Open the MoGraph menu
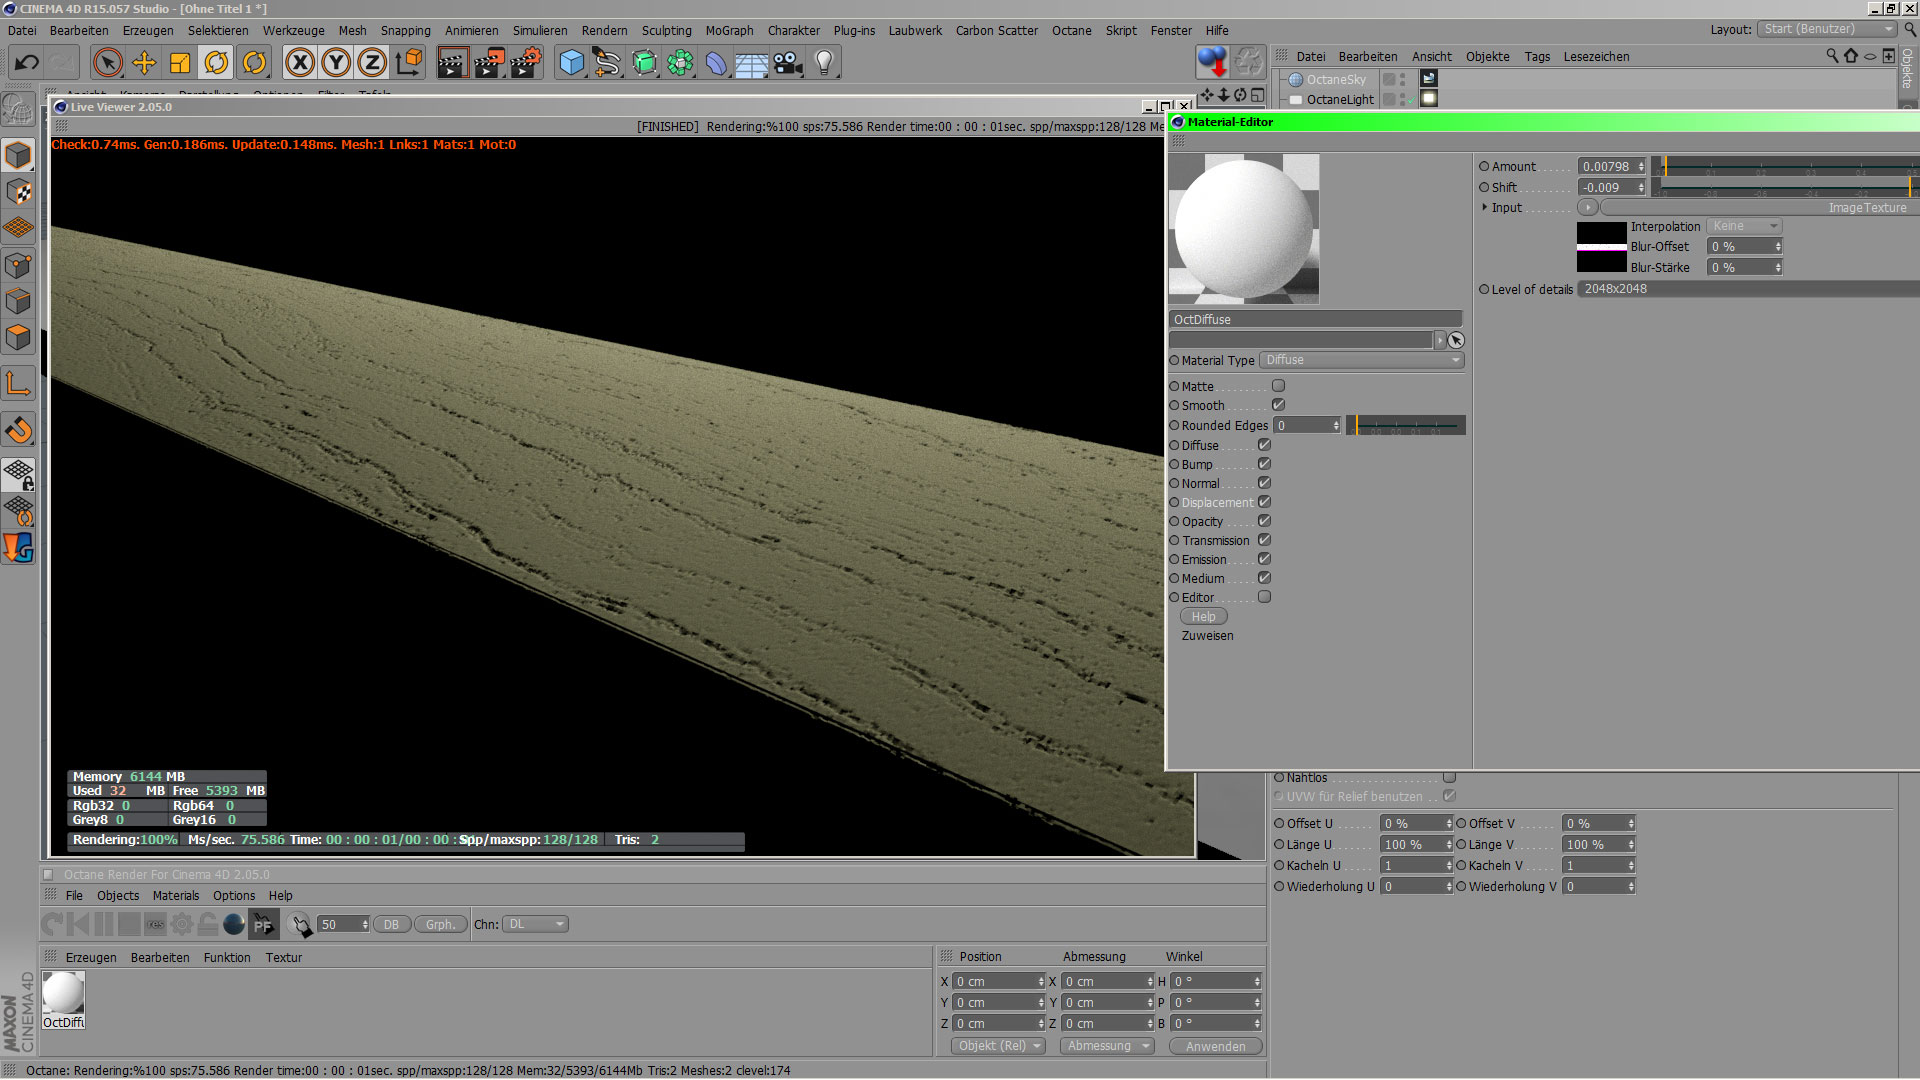This screenshot has height=1080, width=1920. (x=729, y=31)
